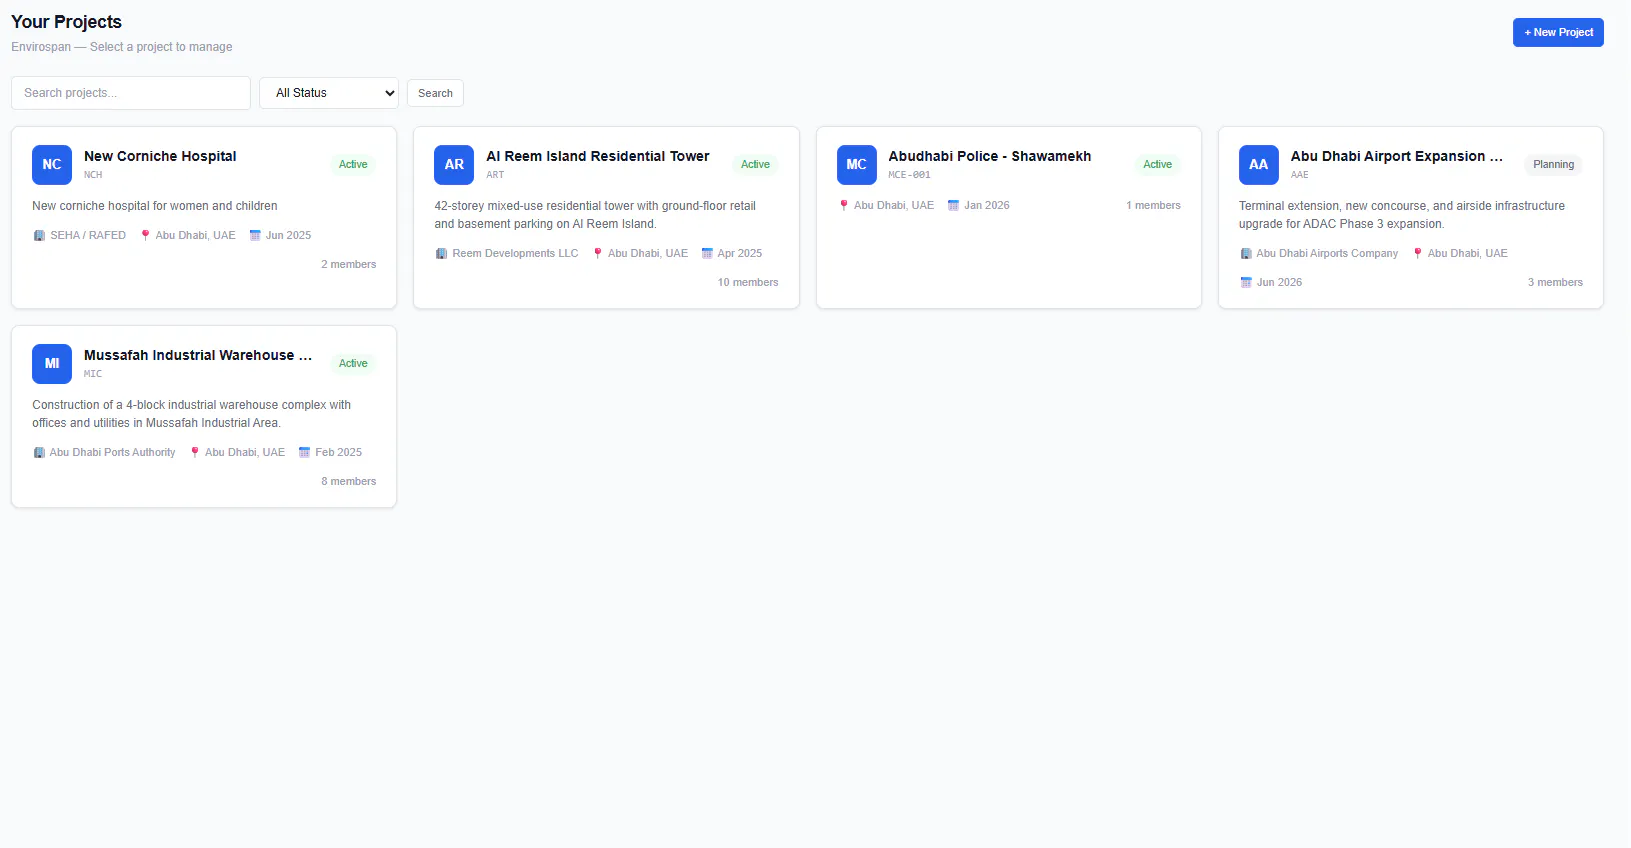1631x848 pixels.
Task: Open Al Reem Island Residential Tower title
Action: (x=598, y=156)
